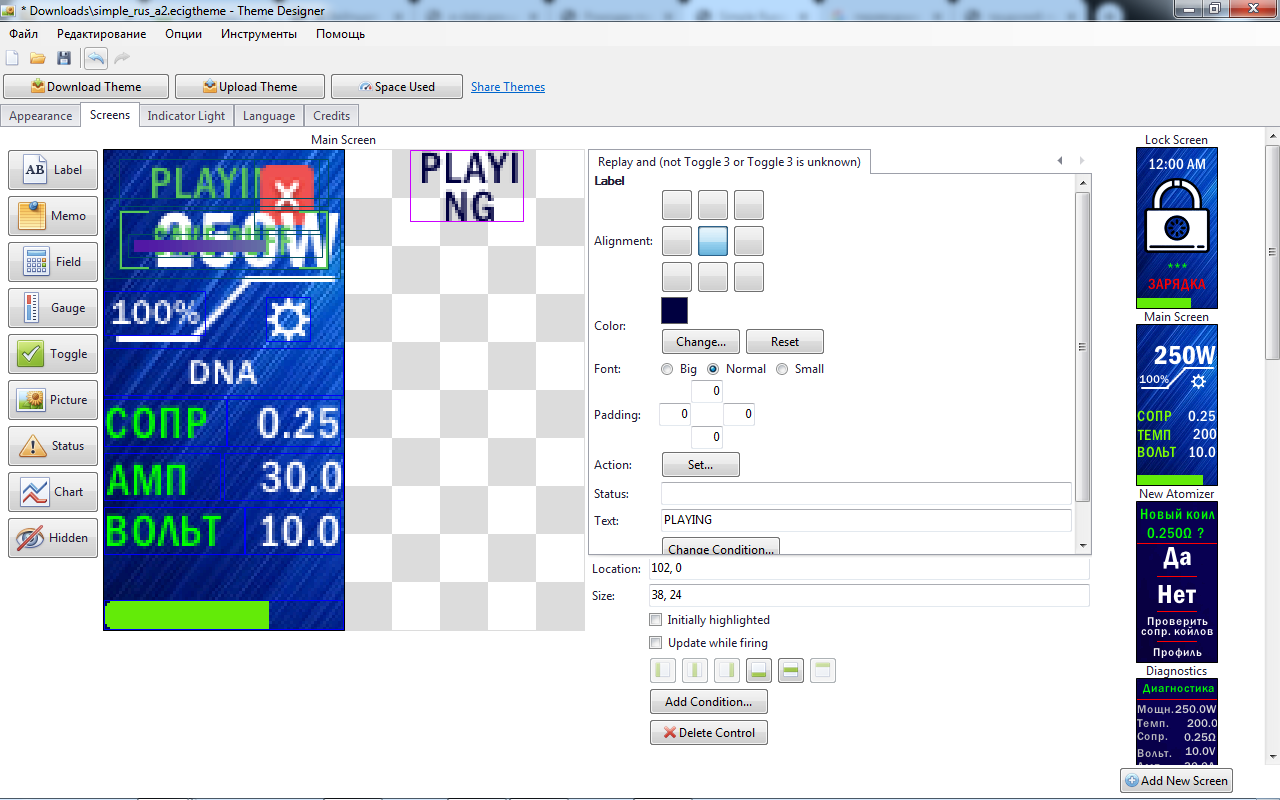Enable the Initially highlighted checkbox
The image size is (1280, 800).
point(656,620)
